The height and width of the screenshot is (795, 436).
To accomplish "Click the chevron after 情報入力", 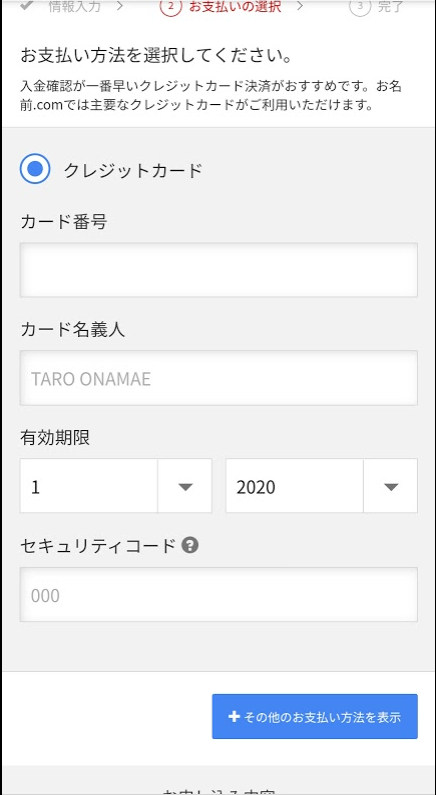I will click(120, 6).
